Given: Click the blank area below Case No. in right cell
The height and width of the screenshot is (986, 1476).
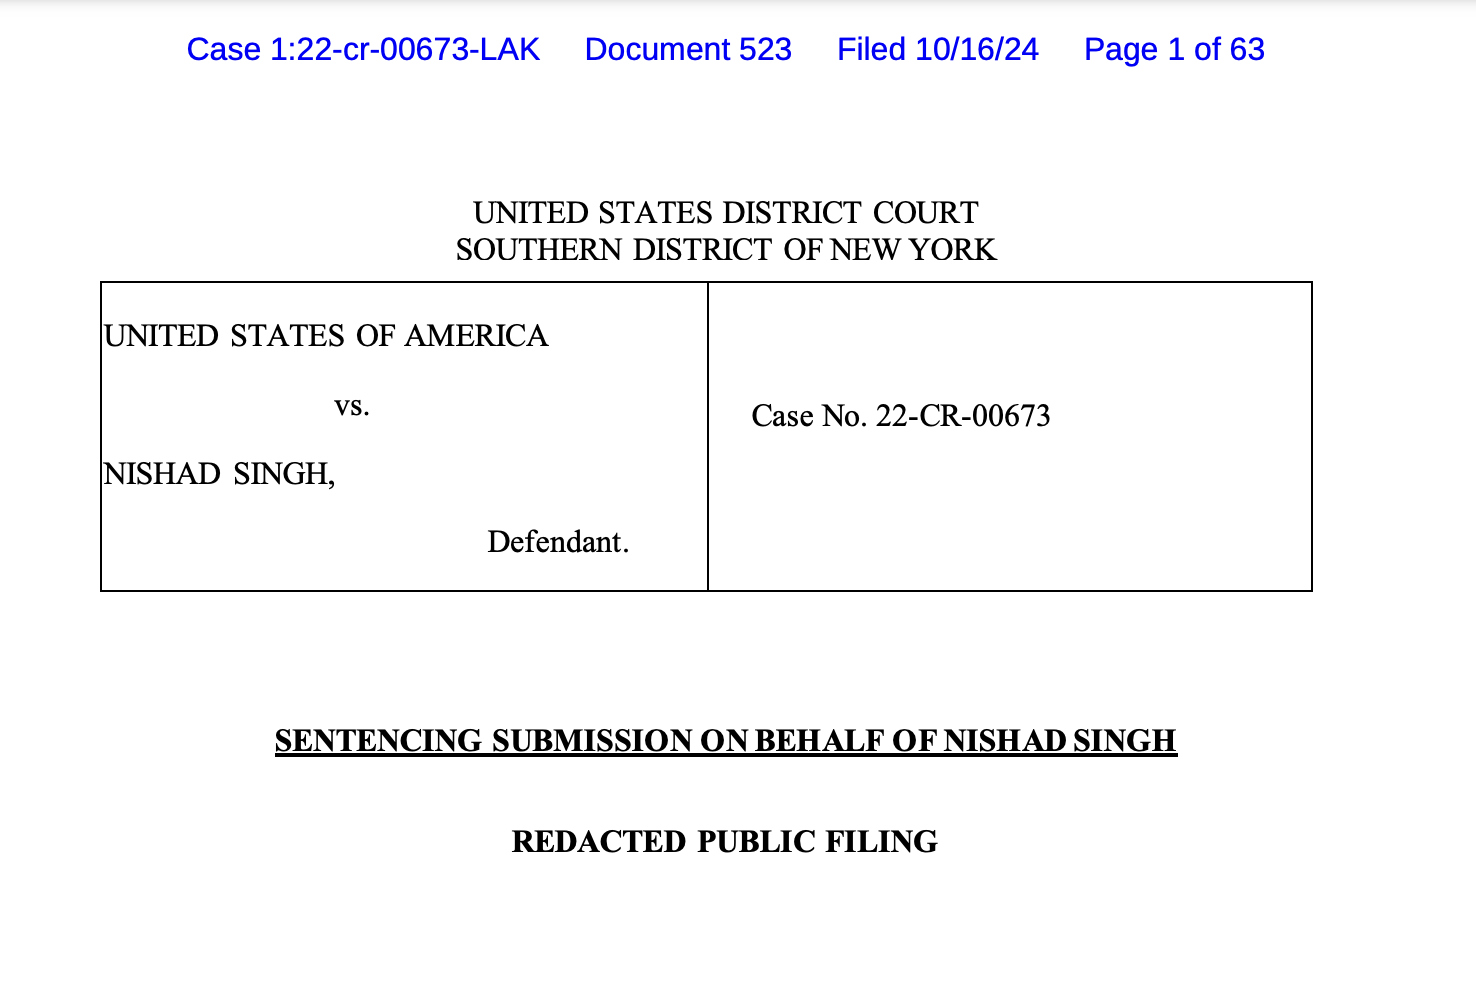Looking at the screenshot, I should click(1010, 510).
